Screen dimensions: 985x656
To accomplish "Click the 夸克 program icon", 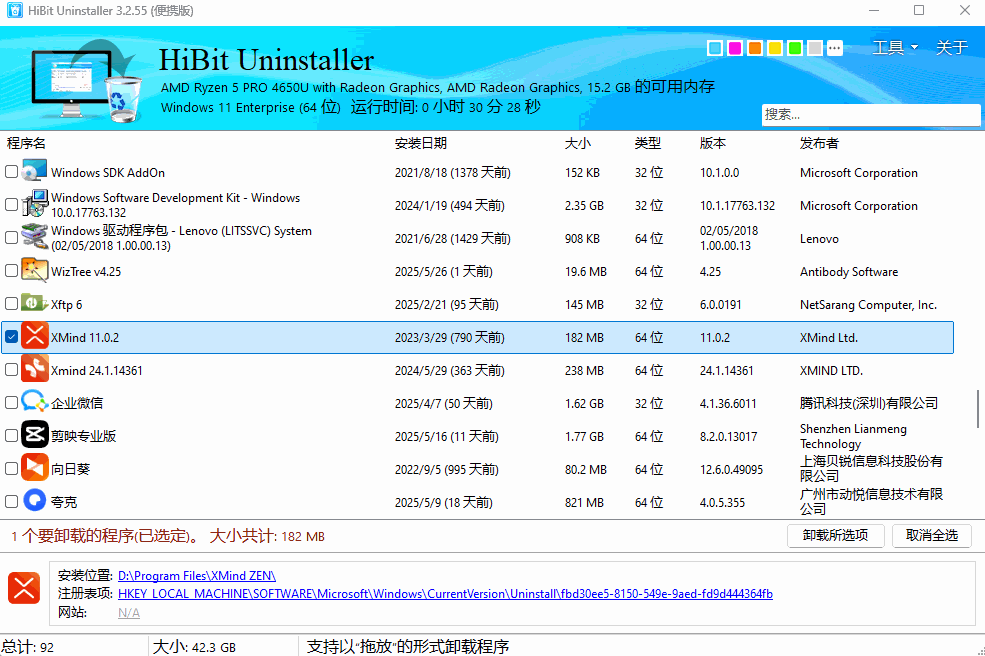I will [35, 501].
